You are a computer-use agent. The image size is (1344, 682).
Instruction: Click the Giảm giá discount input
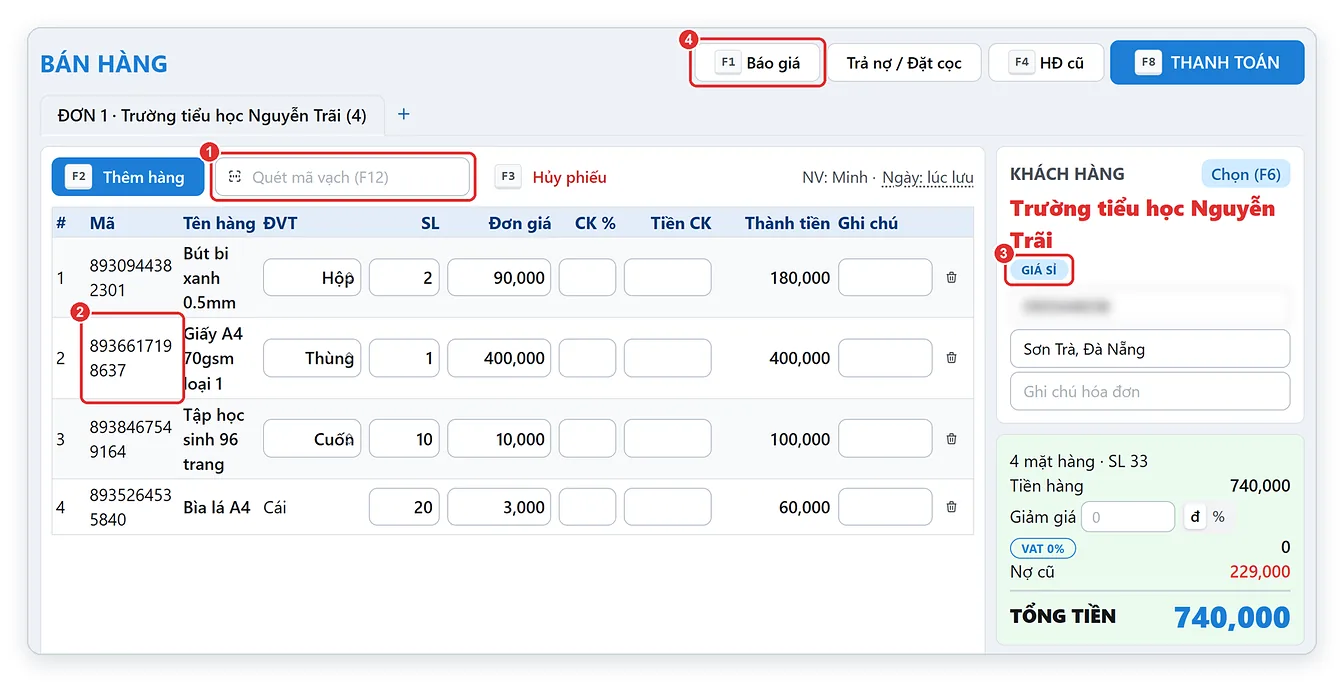click(x=1127, y=517)
